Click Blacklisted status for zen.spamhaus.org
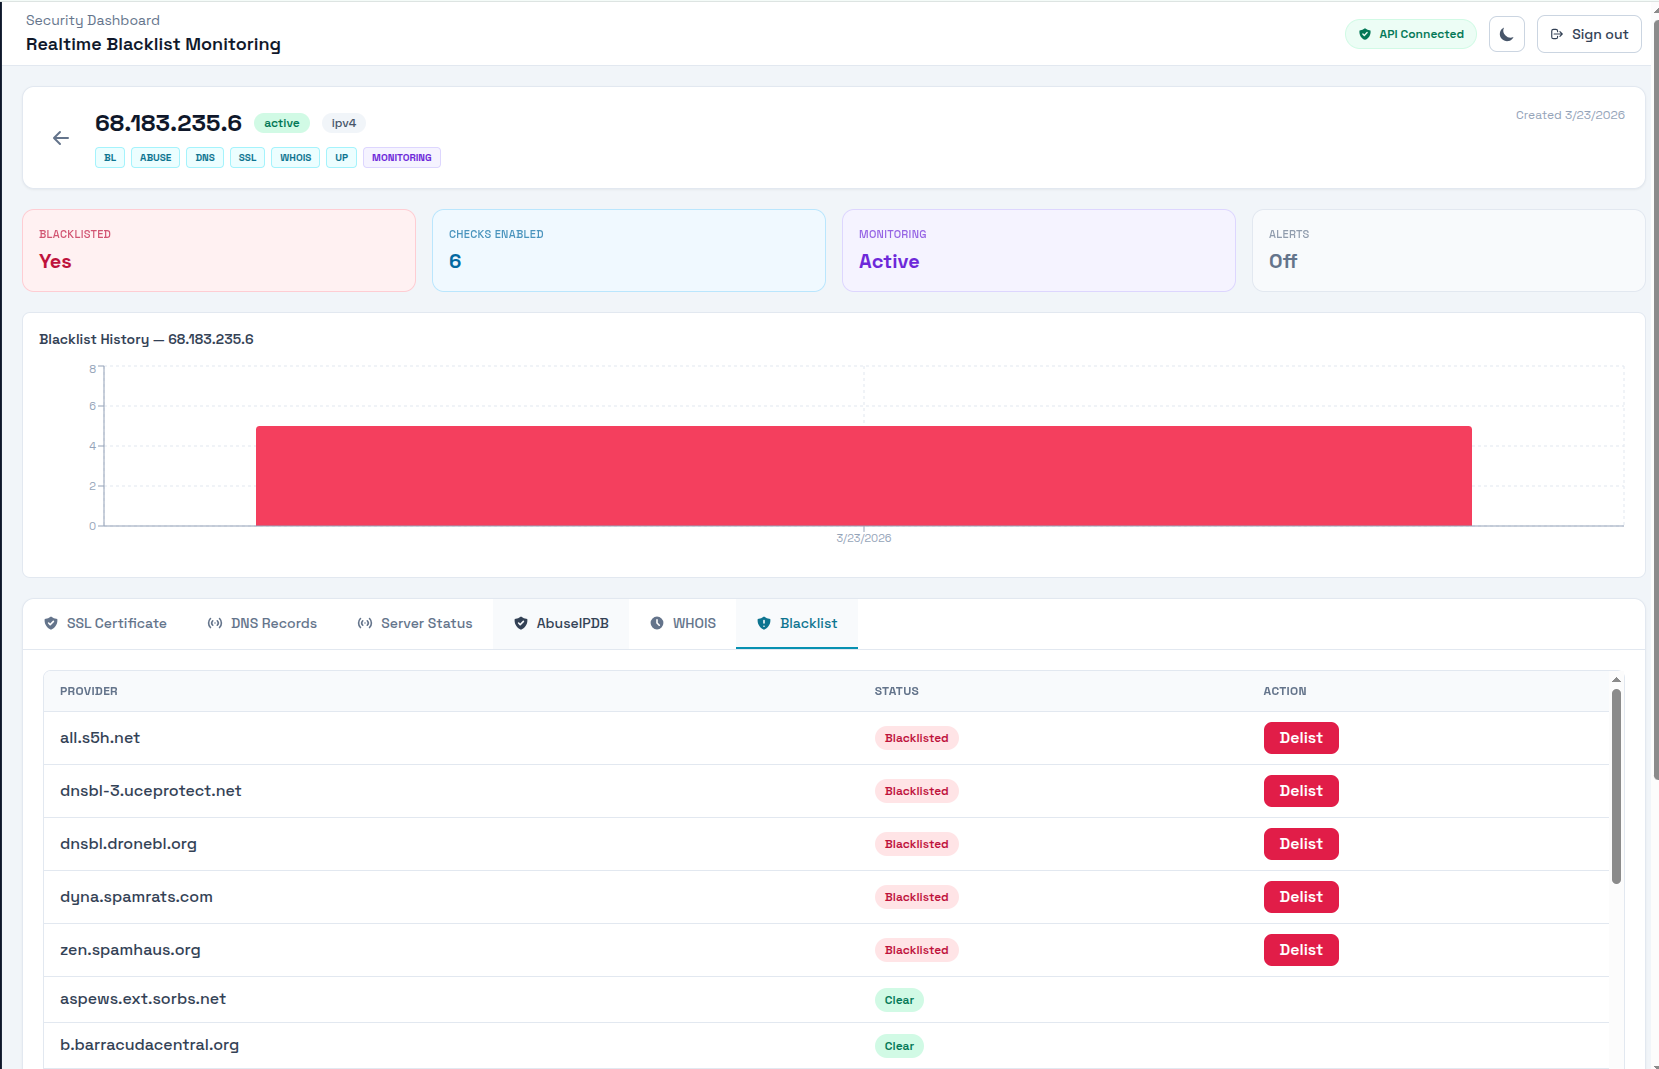 pyautogui.click(x=916, y=950)
